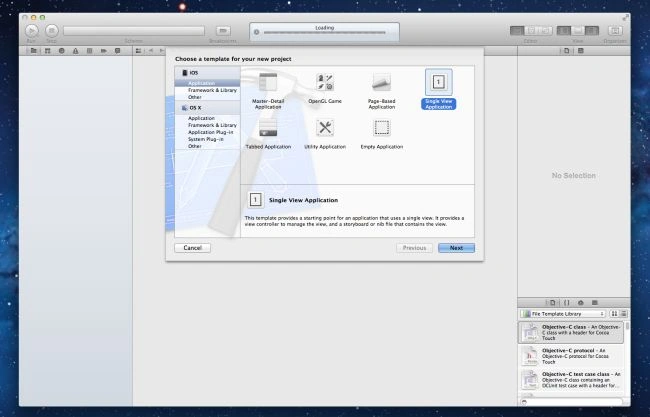Viewport: 650px width, 417px height.
Task: Show the Project navigator folder icon
Action: pos(33,51)
